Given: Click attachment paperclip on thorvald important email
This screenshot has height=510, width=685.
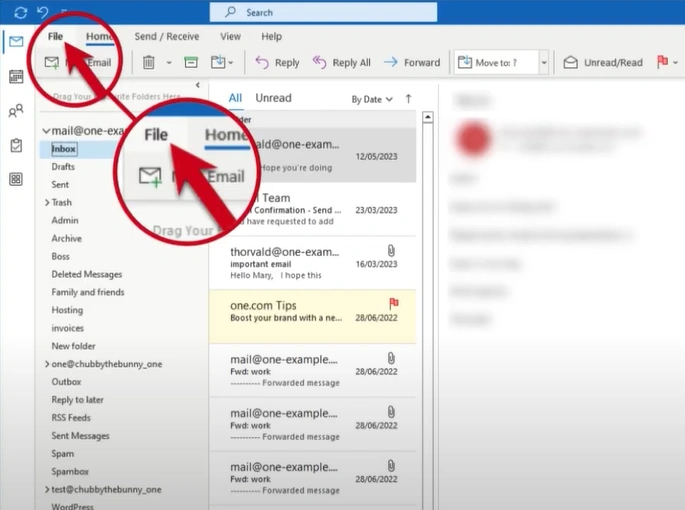Looking at the screenshot, I should coord(391,250).
